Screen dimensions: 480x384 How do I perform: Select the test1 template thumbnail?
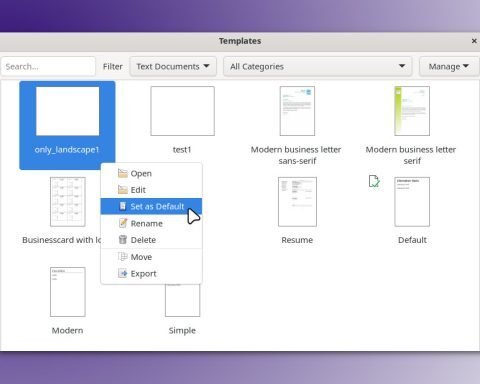(182, 111)
